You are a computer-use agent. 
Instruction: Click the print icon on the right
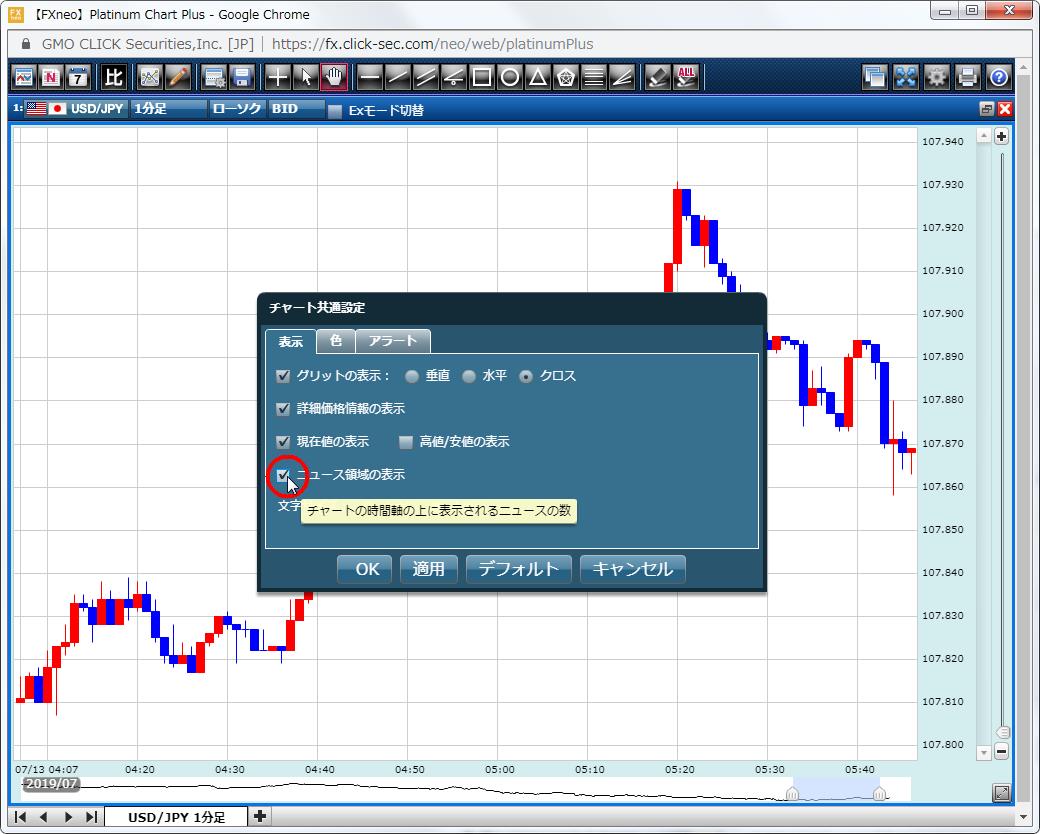[x=967, y=77]
